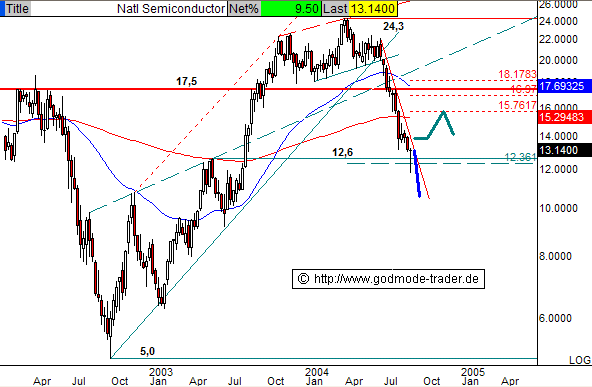The width and height of the screenshot is (592, 387).
Task: Click the green projected rebound arrow
Action: (x=434, y=125)
